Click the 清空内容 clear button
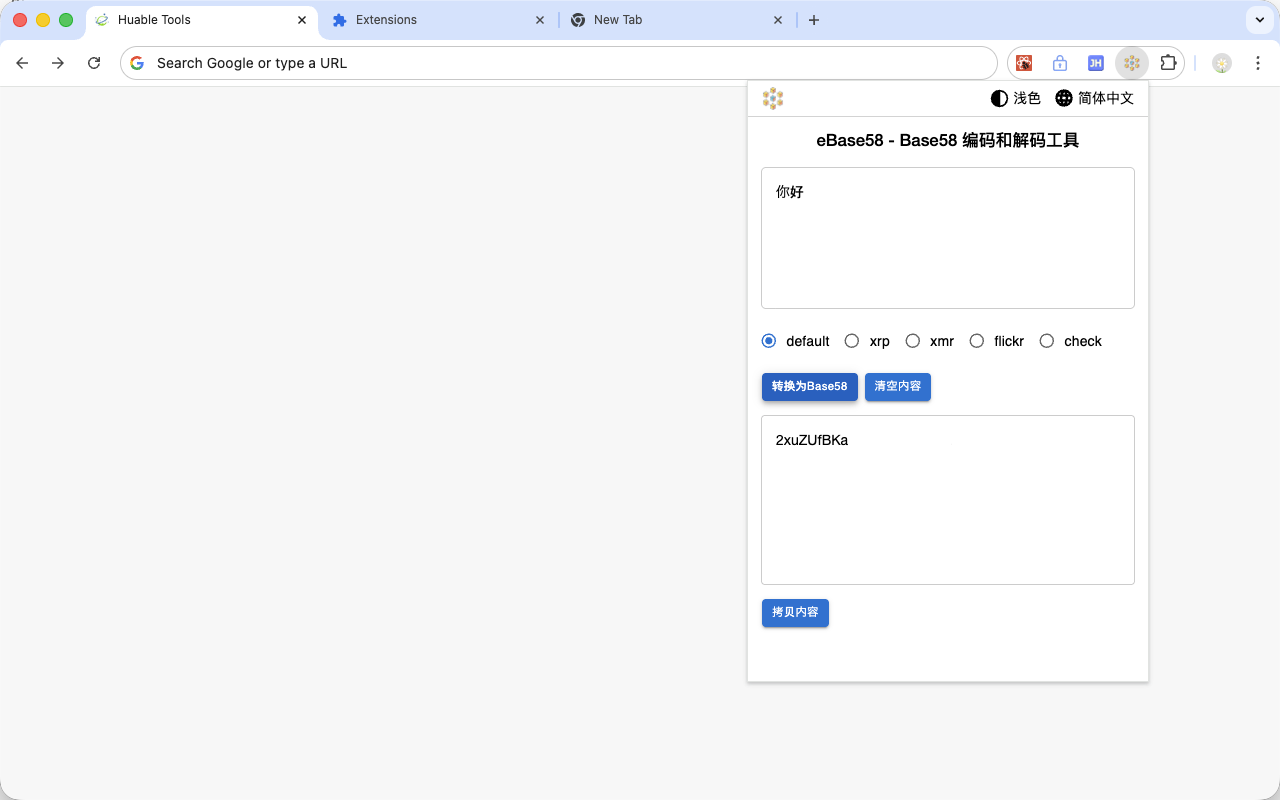 [x=898, y=387]
